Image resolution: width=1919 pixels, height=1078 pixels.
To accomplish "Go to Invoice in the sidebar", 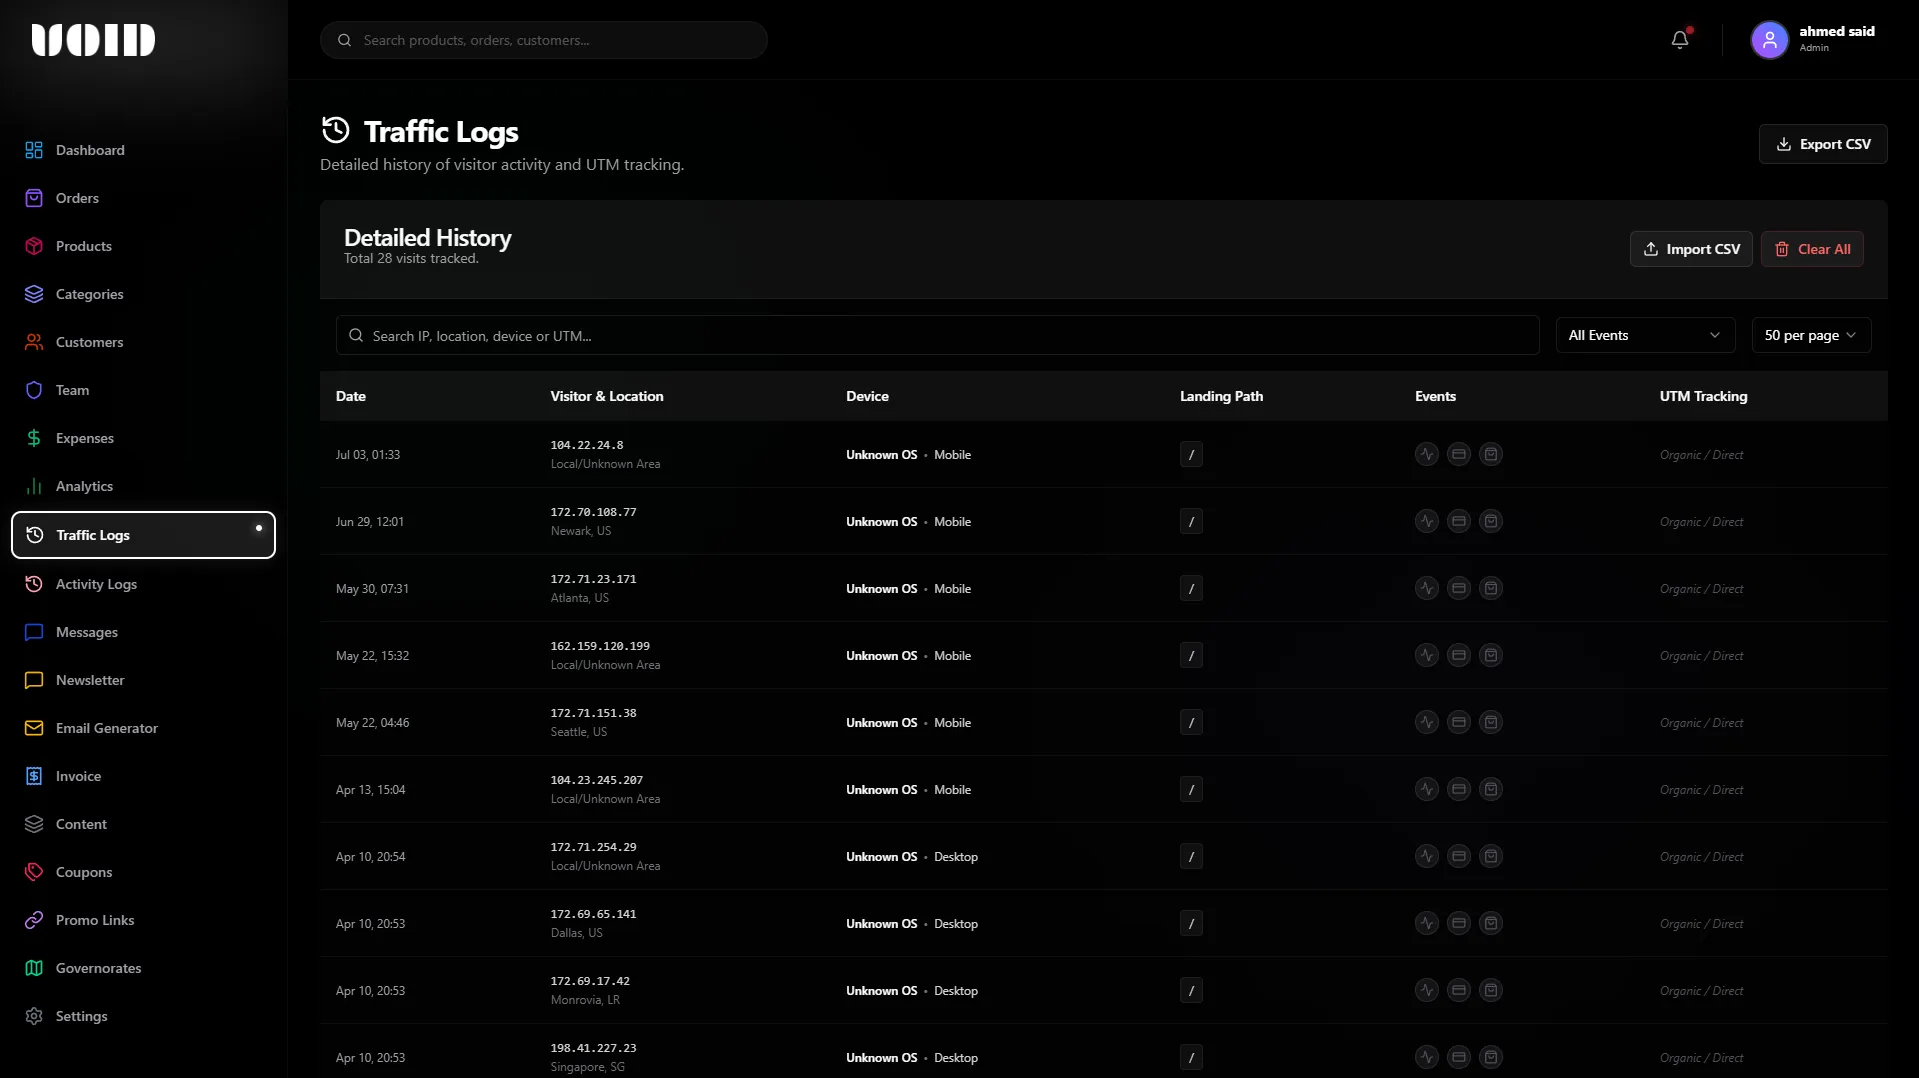I will coord(143,776).
